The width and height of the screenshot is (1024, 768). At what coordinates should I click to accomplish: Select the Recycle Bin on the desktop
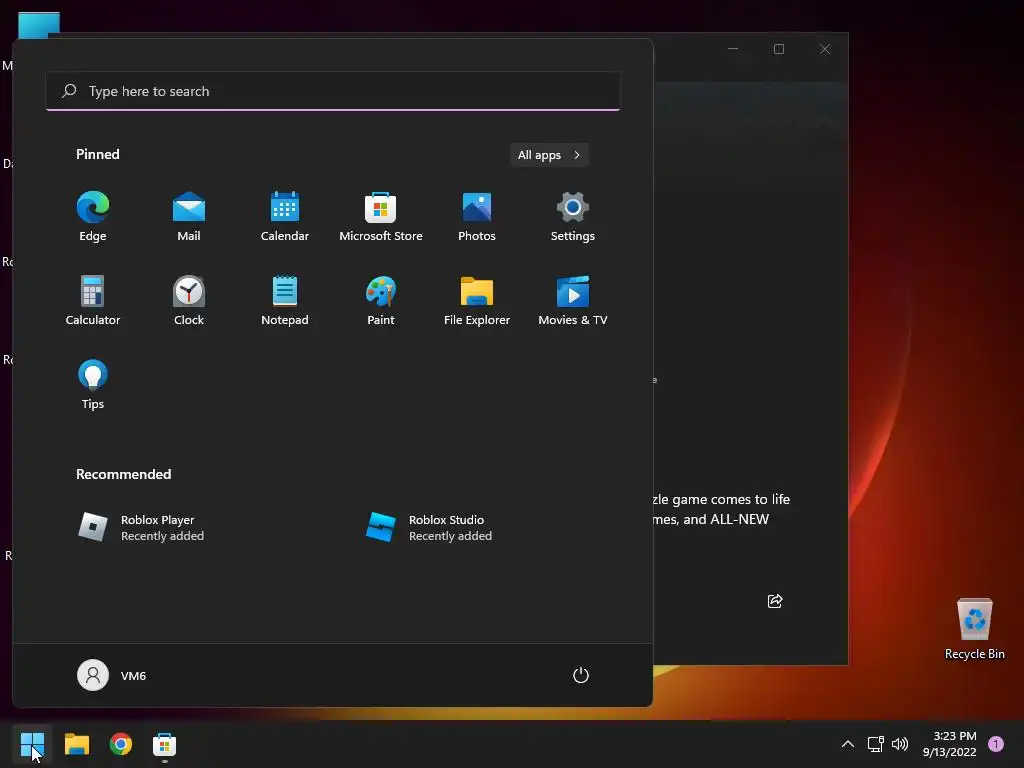[x=974, y=629]
